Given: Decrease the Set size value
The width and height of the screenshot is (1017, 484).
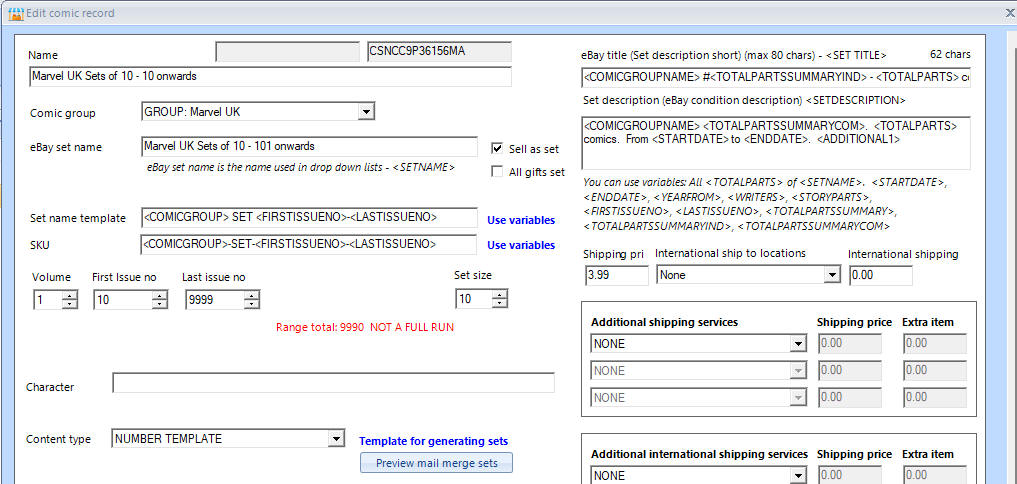Looking at the screenshot, I should point(499,304).
